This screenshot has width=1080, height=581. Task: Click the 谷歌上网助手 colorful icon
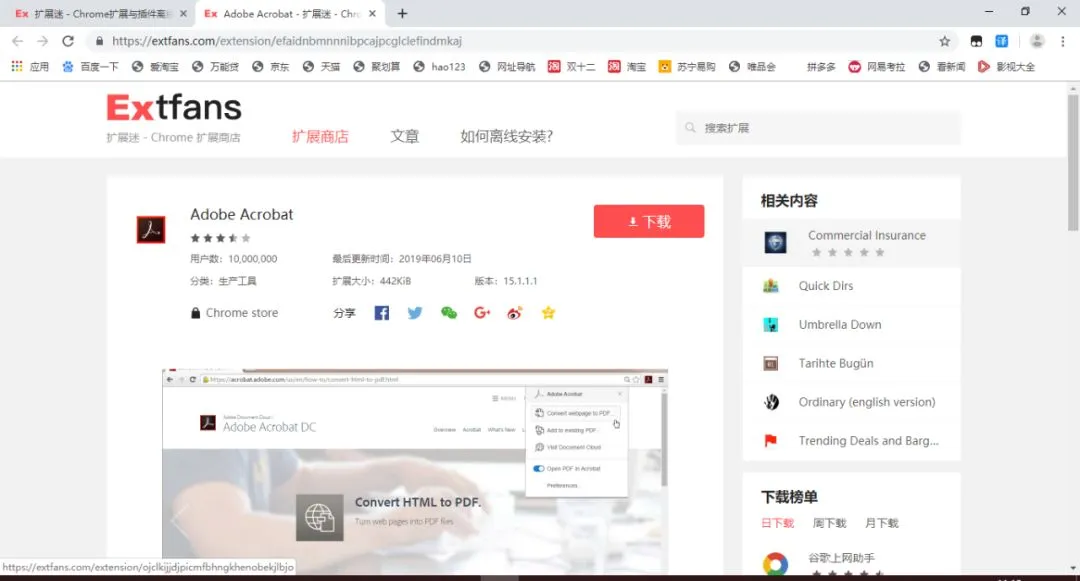(776, 564)
